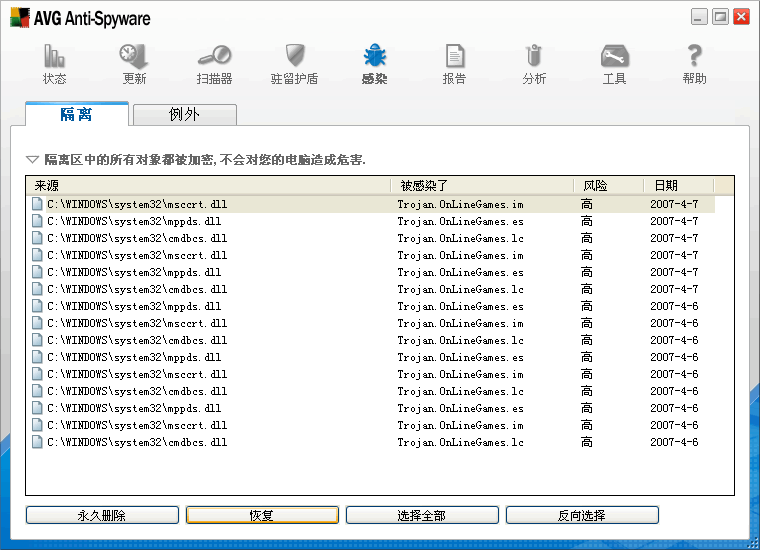Close the AVG Anti-Spyware window

point(742,17)
